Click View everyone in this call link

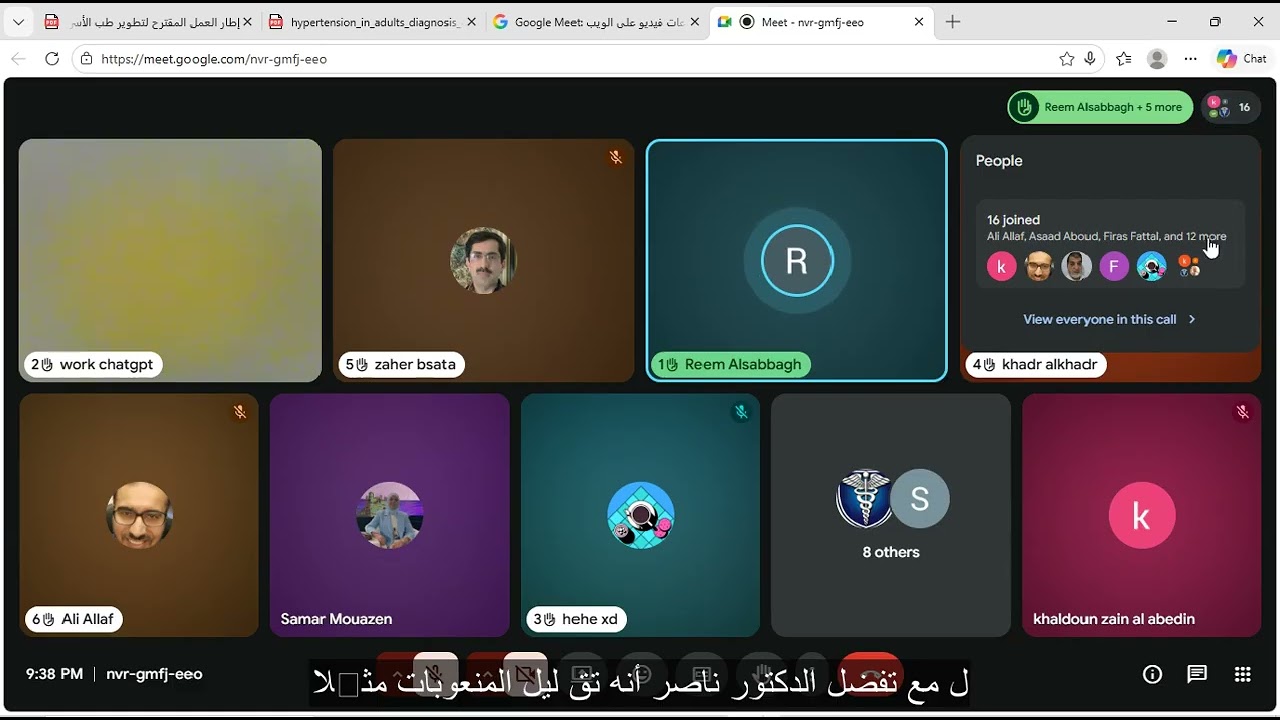[1099, 319]
